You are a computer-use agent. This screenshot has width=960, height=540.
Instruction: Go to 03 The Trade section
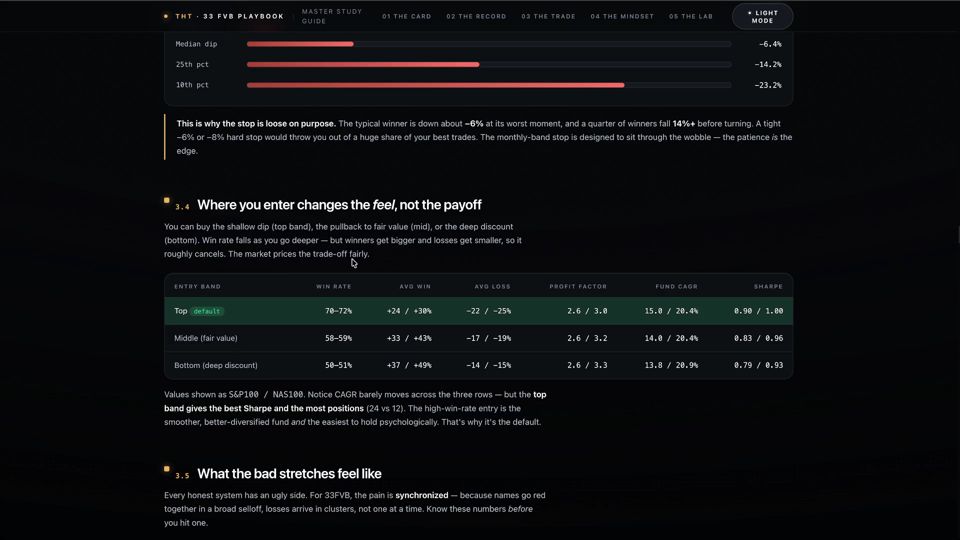click(549, 17)
